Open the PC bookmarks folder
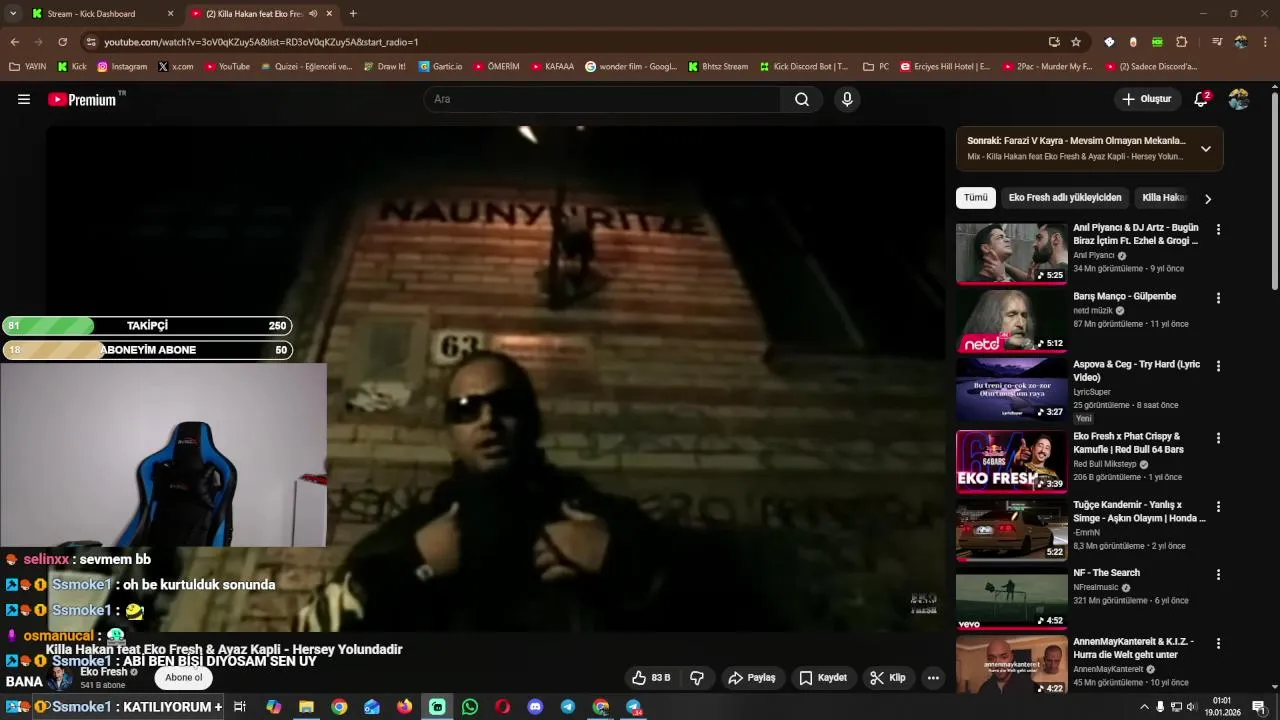This screenshot has width=1280, height=720. [x=875, y=67]
